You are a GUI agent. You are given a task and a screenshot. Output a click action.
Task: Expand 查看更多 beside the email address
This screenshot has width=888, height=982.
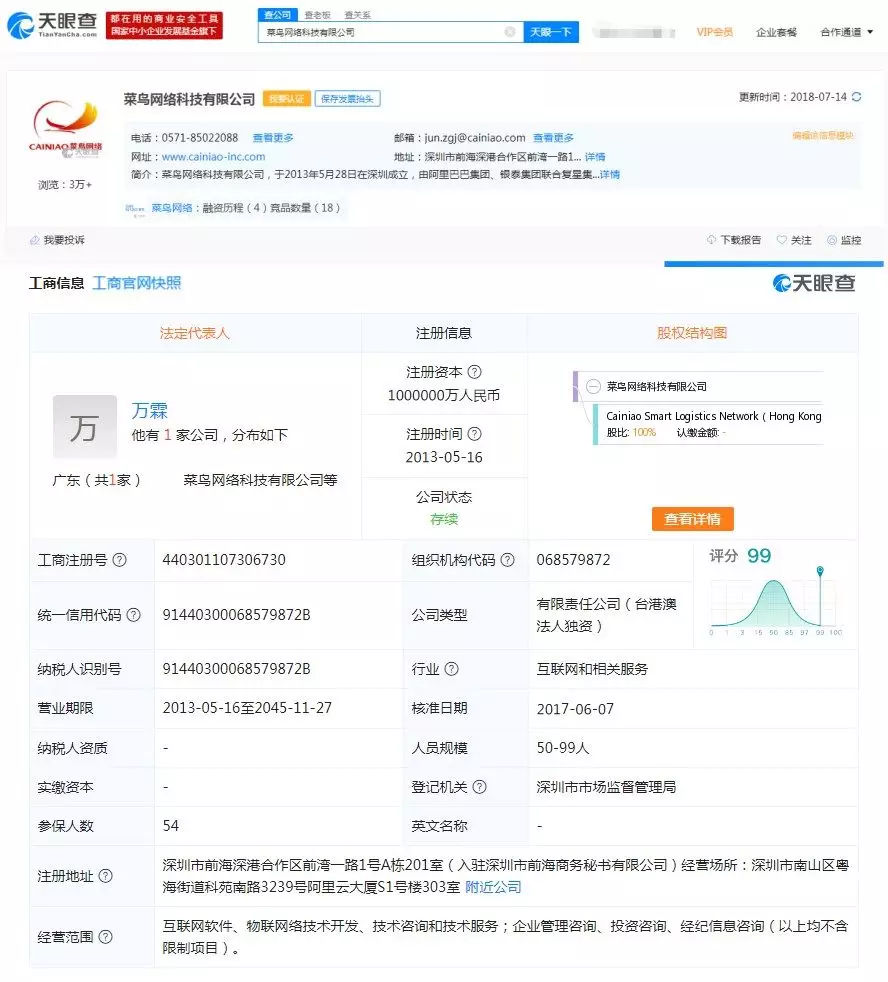point(551,137)
